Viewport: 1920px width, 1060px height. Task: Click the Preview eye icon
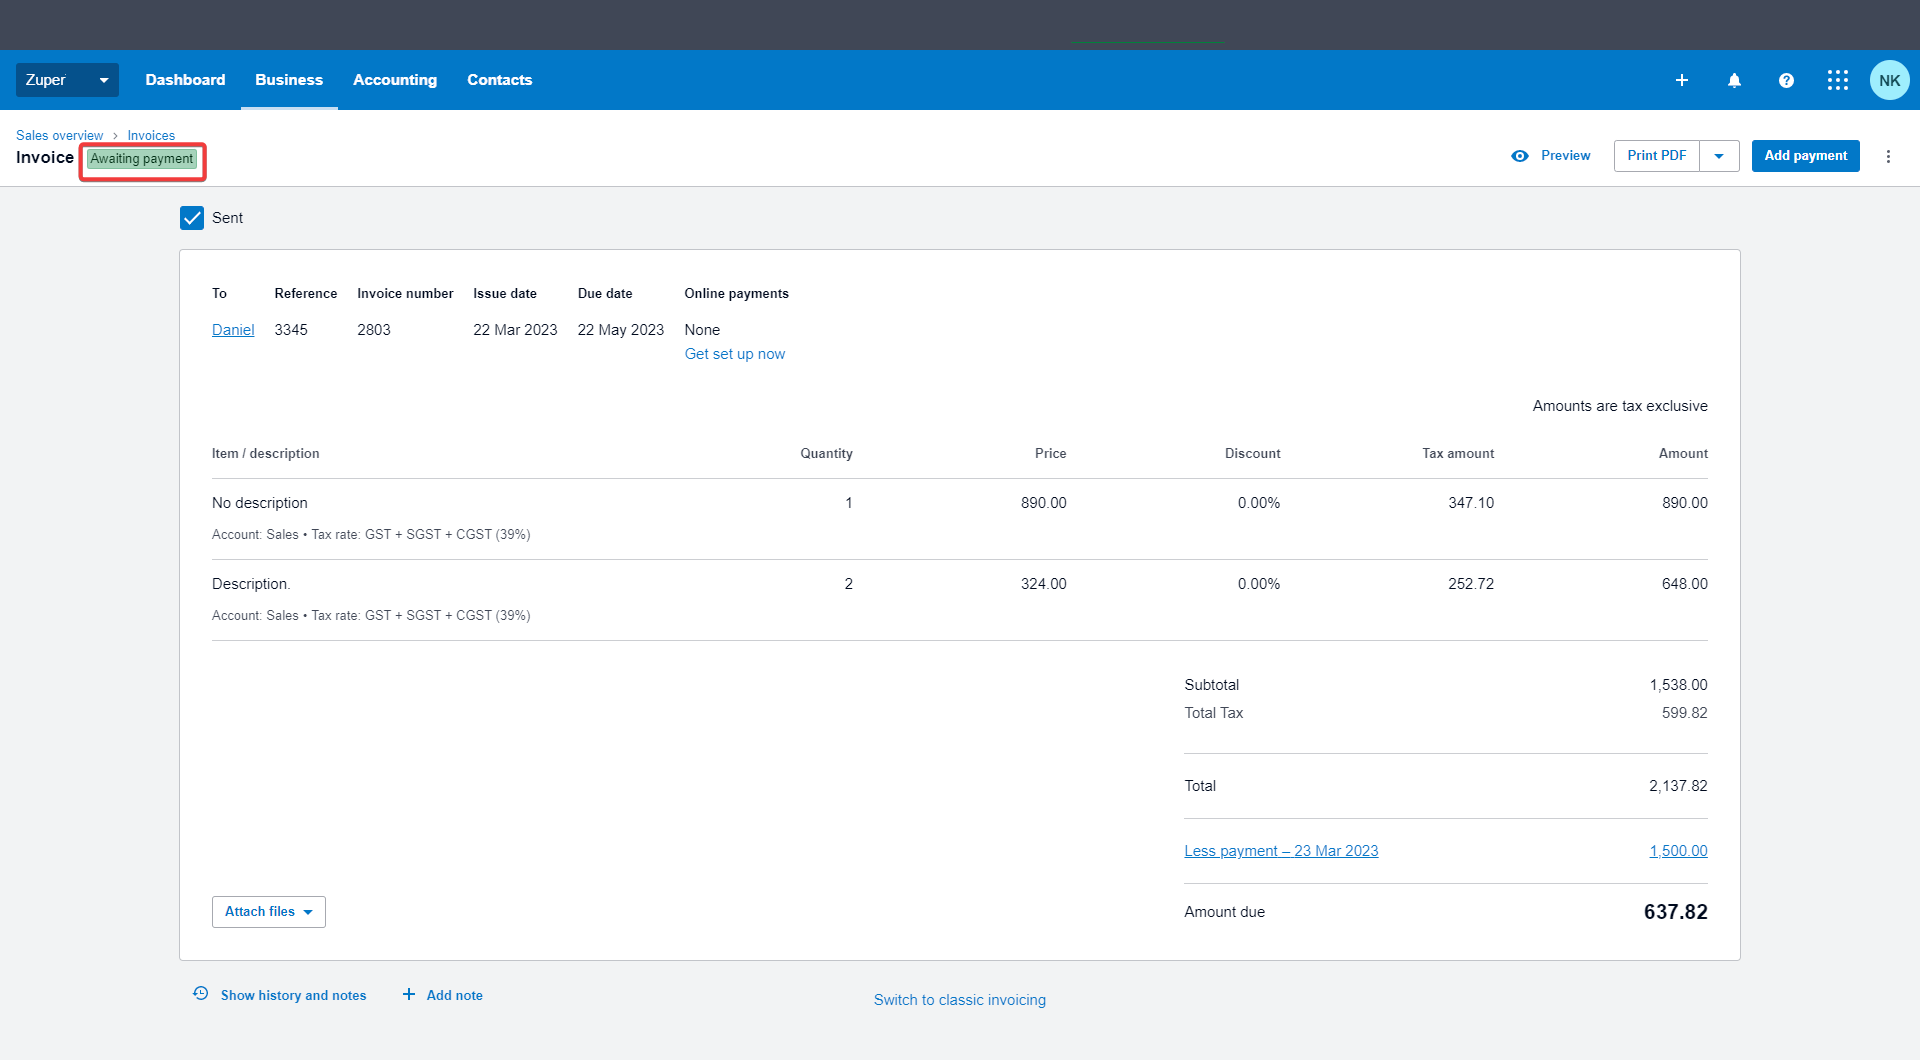[x=1520, y=156]
